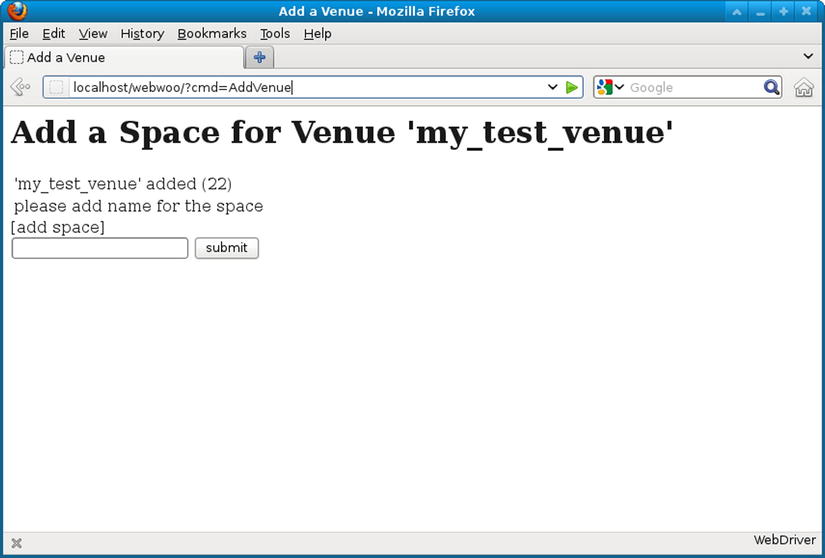Select the 'Add a Venue' tab

tap(124, 57)
